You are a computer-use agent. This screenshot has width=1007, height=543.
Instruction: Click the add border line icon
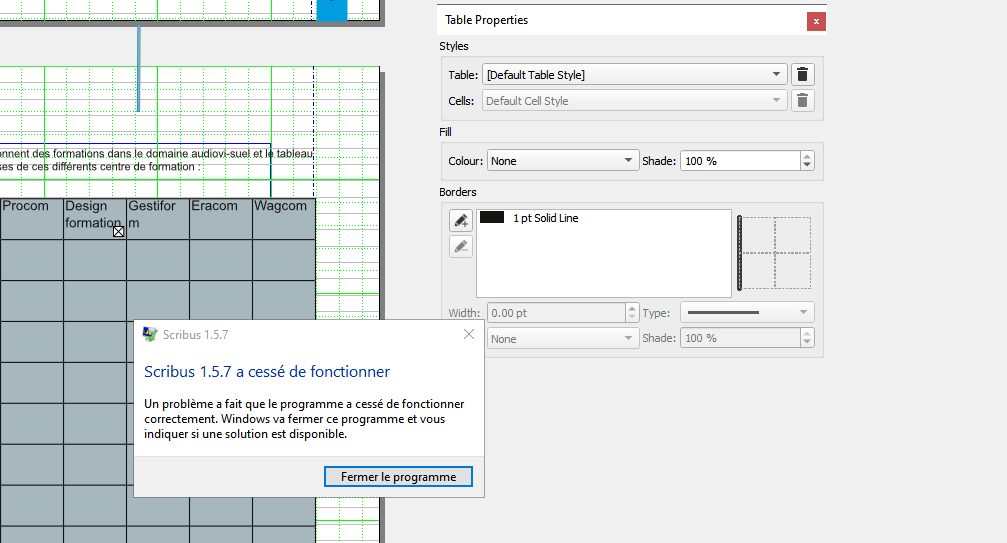461,221
